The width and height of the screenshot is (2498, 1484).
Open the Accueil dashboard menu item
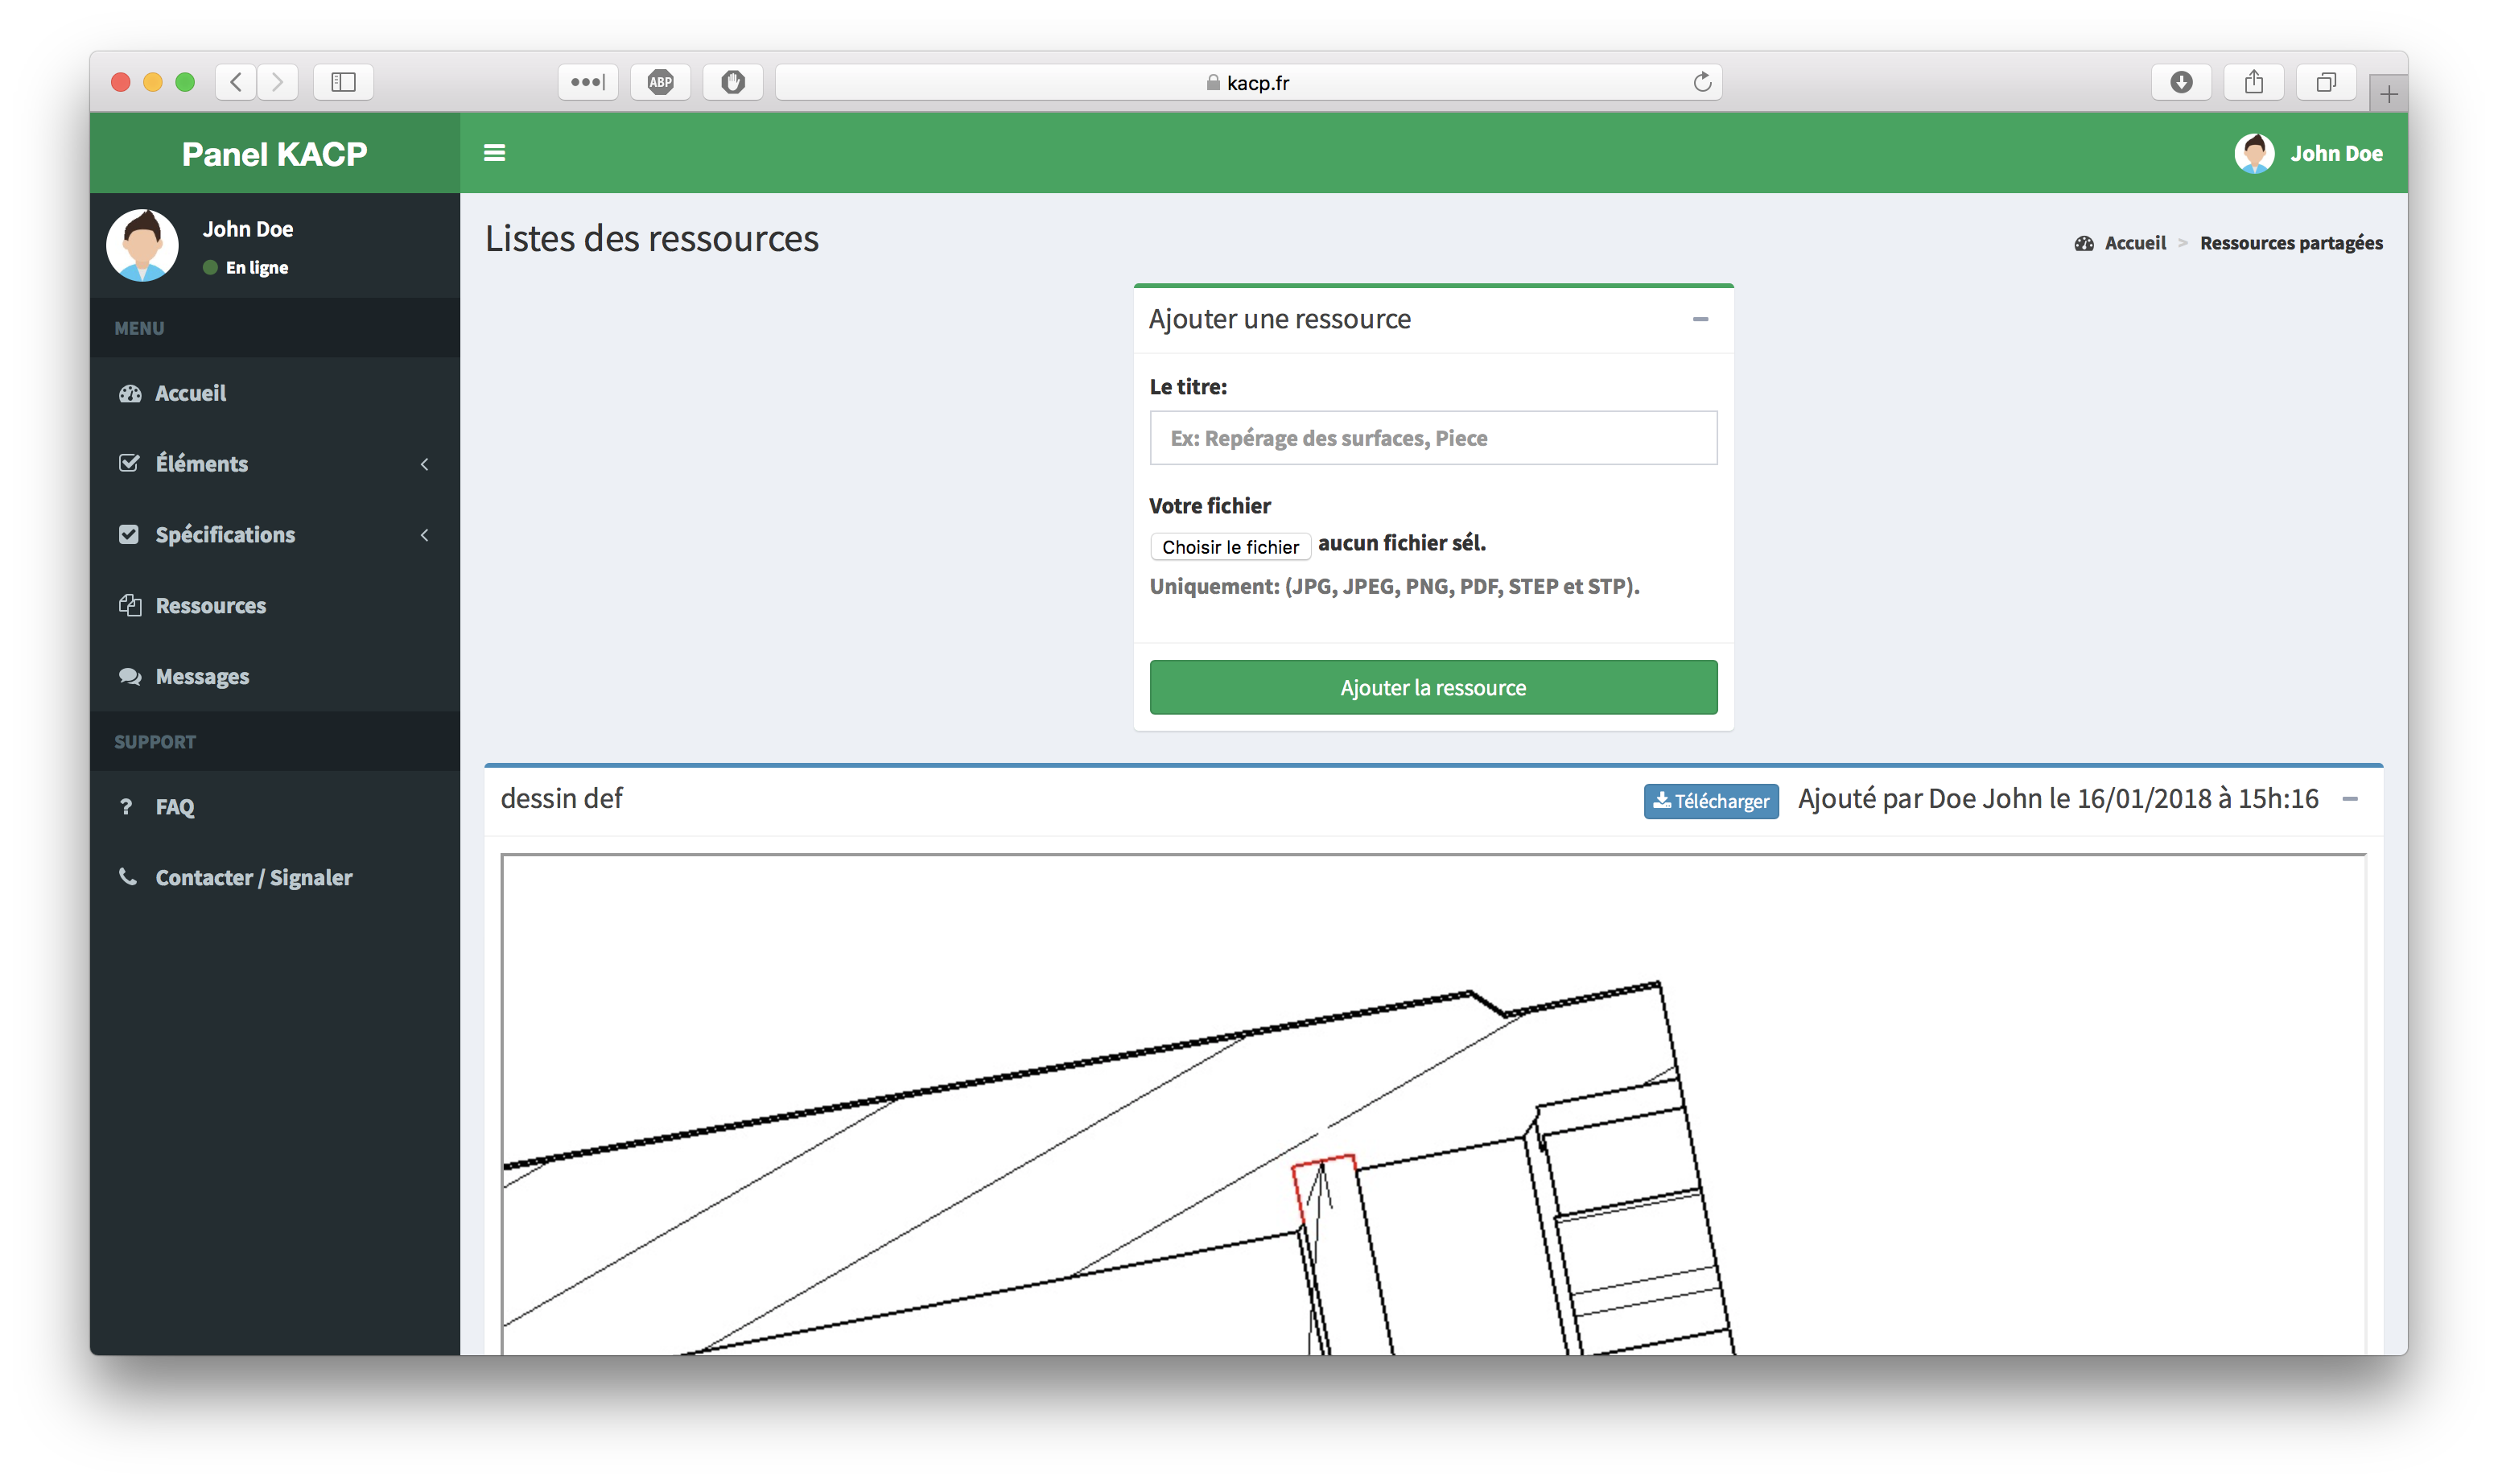(x=190, y=393)
